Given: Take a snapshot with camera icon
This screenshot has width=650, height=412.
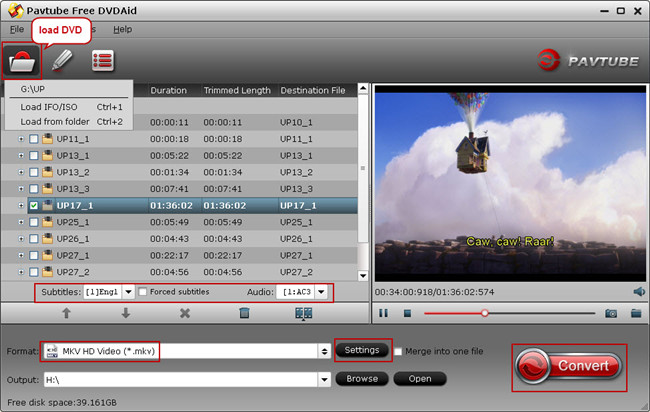Looking at the screenshot, I should pyautogui.click(x=611, y=313).
